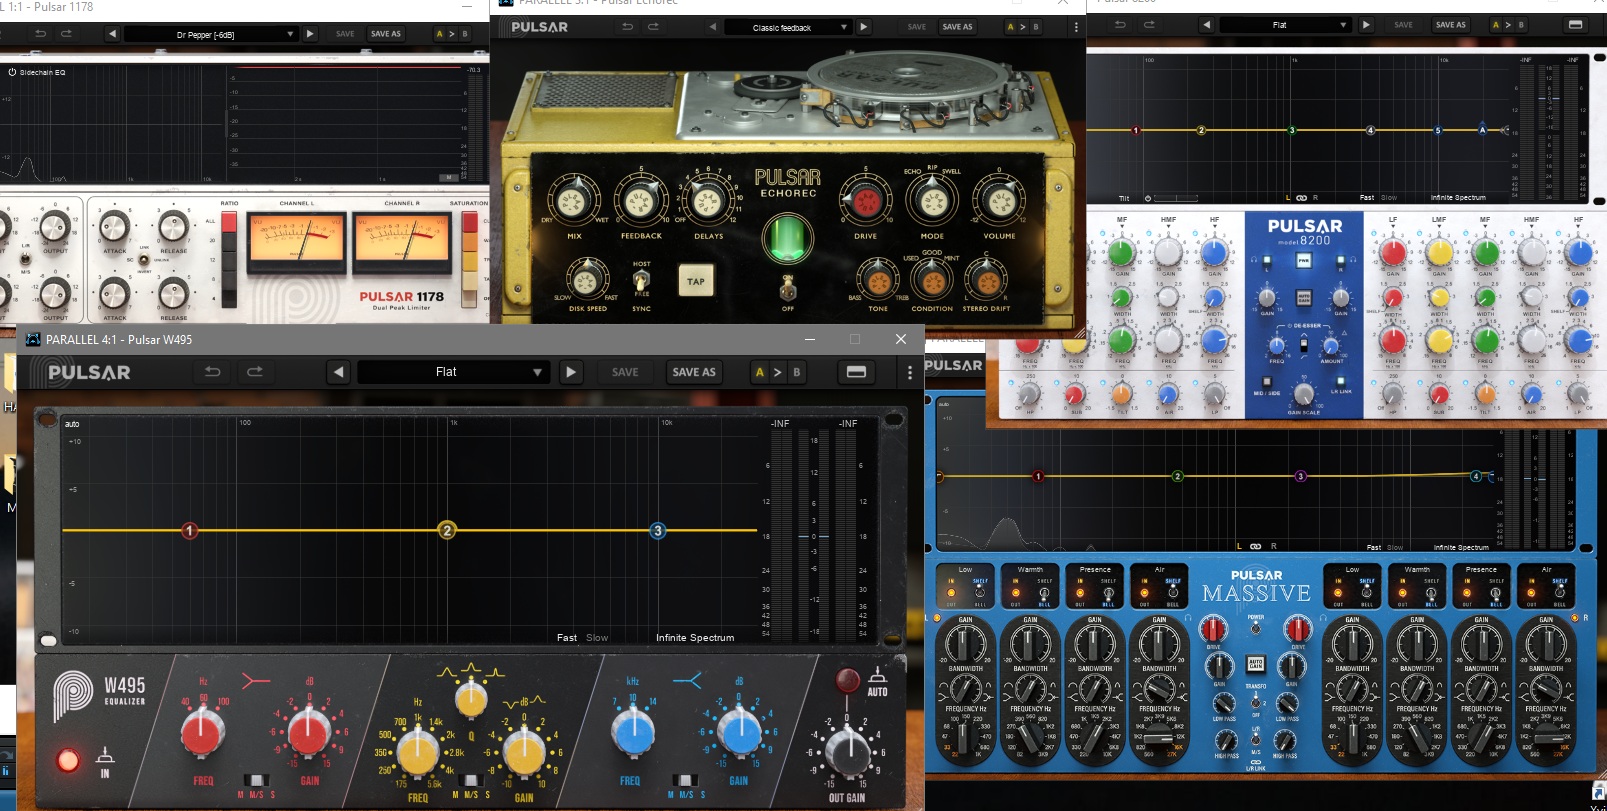The width and height of the screenshot is (1607, 811).
Task: Toggle the red IN power button on the W495
Action: (68, 760)
